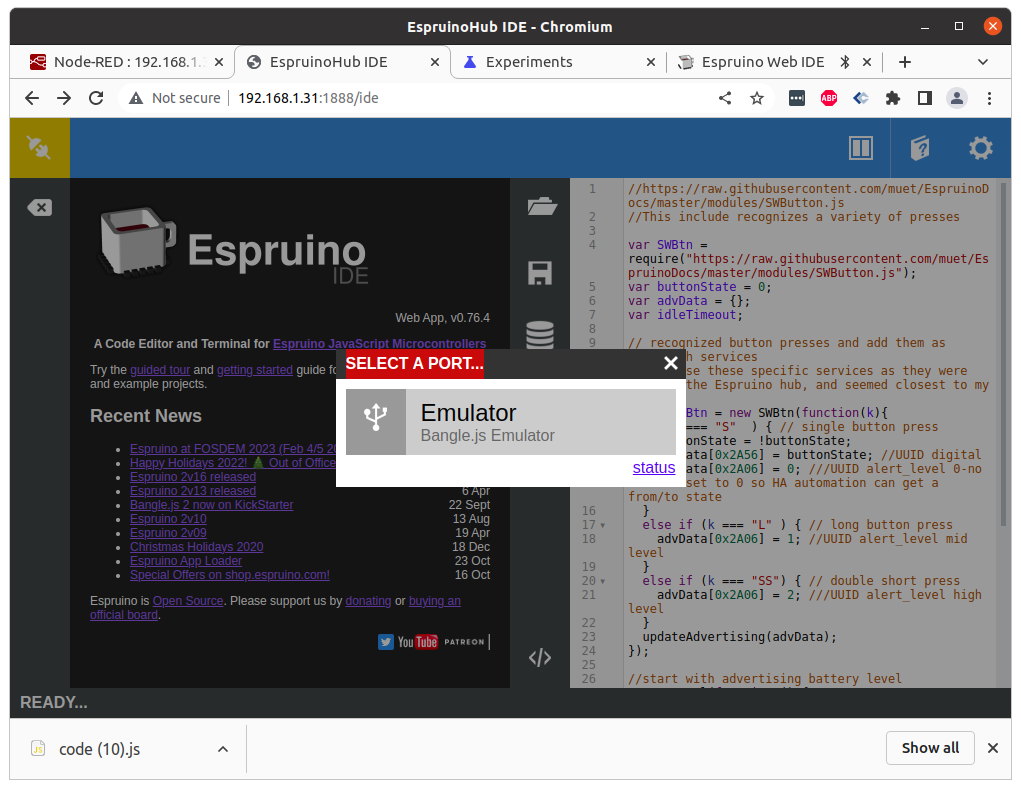Screen dimensions: 1021x789
Task: Open the help book icon
Action: [x=919, y=148]
